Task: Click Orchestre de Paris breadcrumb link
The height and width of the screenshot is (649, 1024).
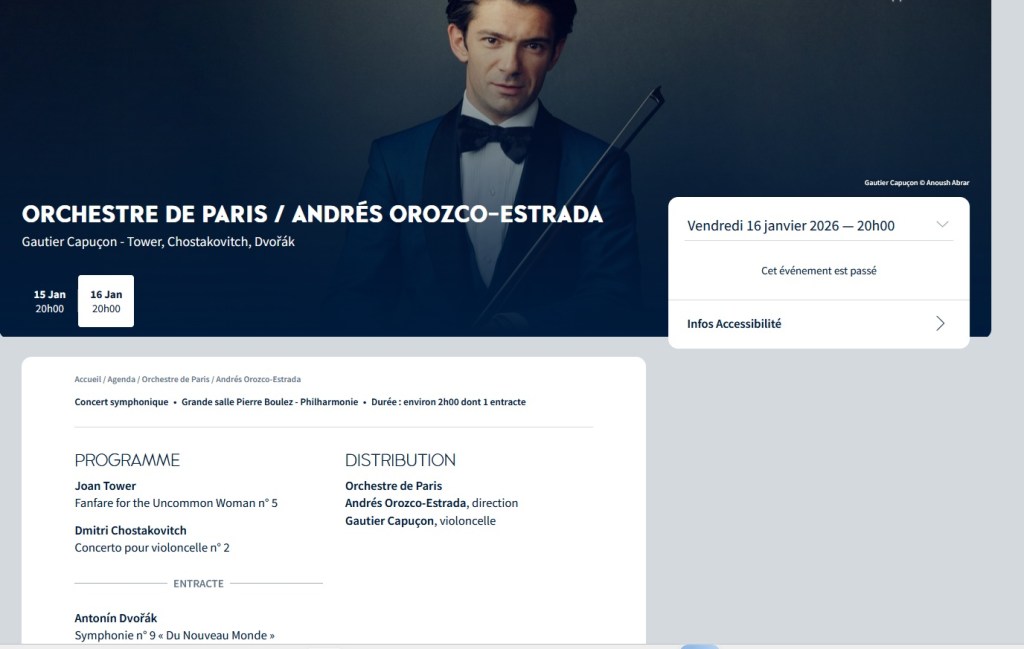Action: click(175, 380)
